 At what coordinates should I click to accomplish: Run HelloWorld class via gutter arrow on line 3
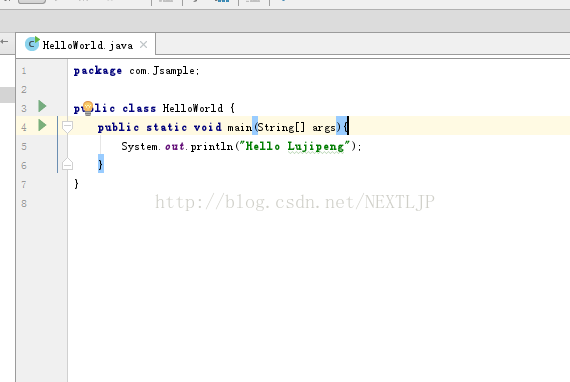coord(42,106)
